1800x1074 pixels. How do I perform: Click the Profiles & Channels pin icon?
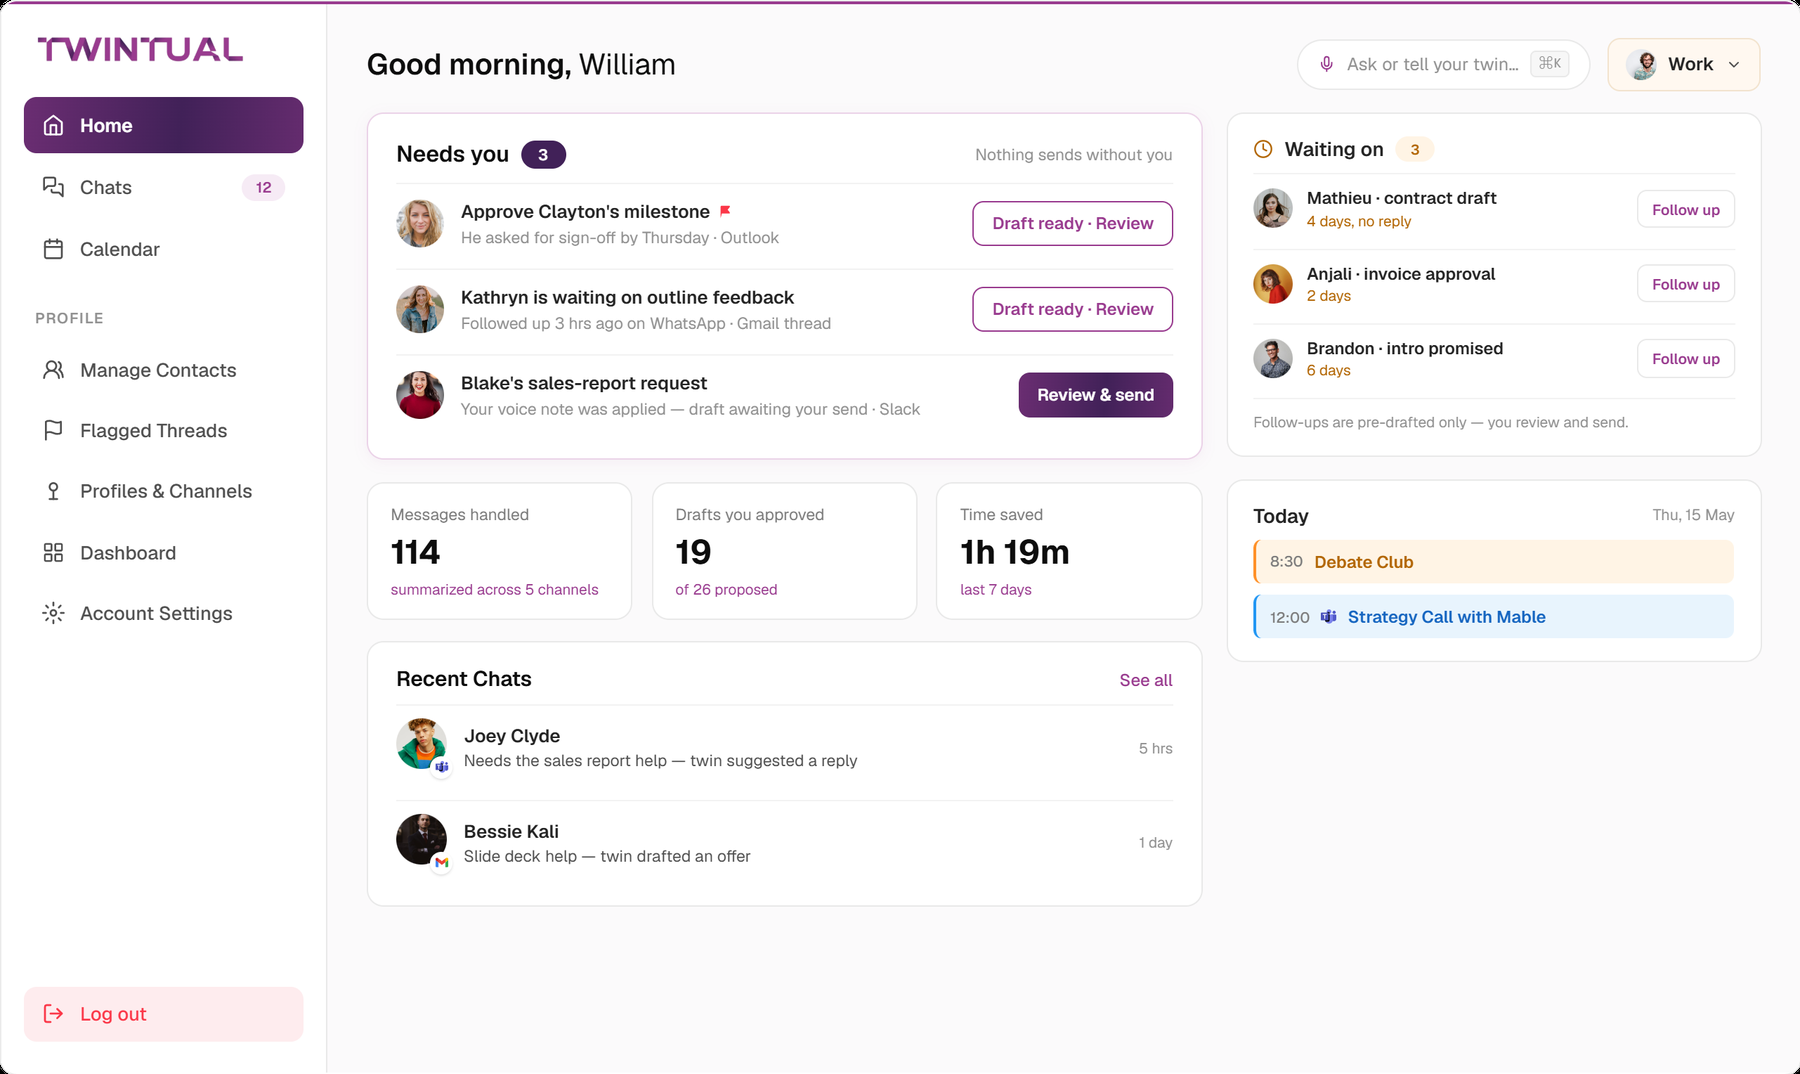(x=54, y=491)
